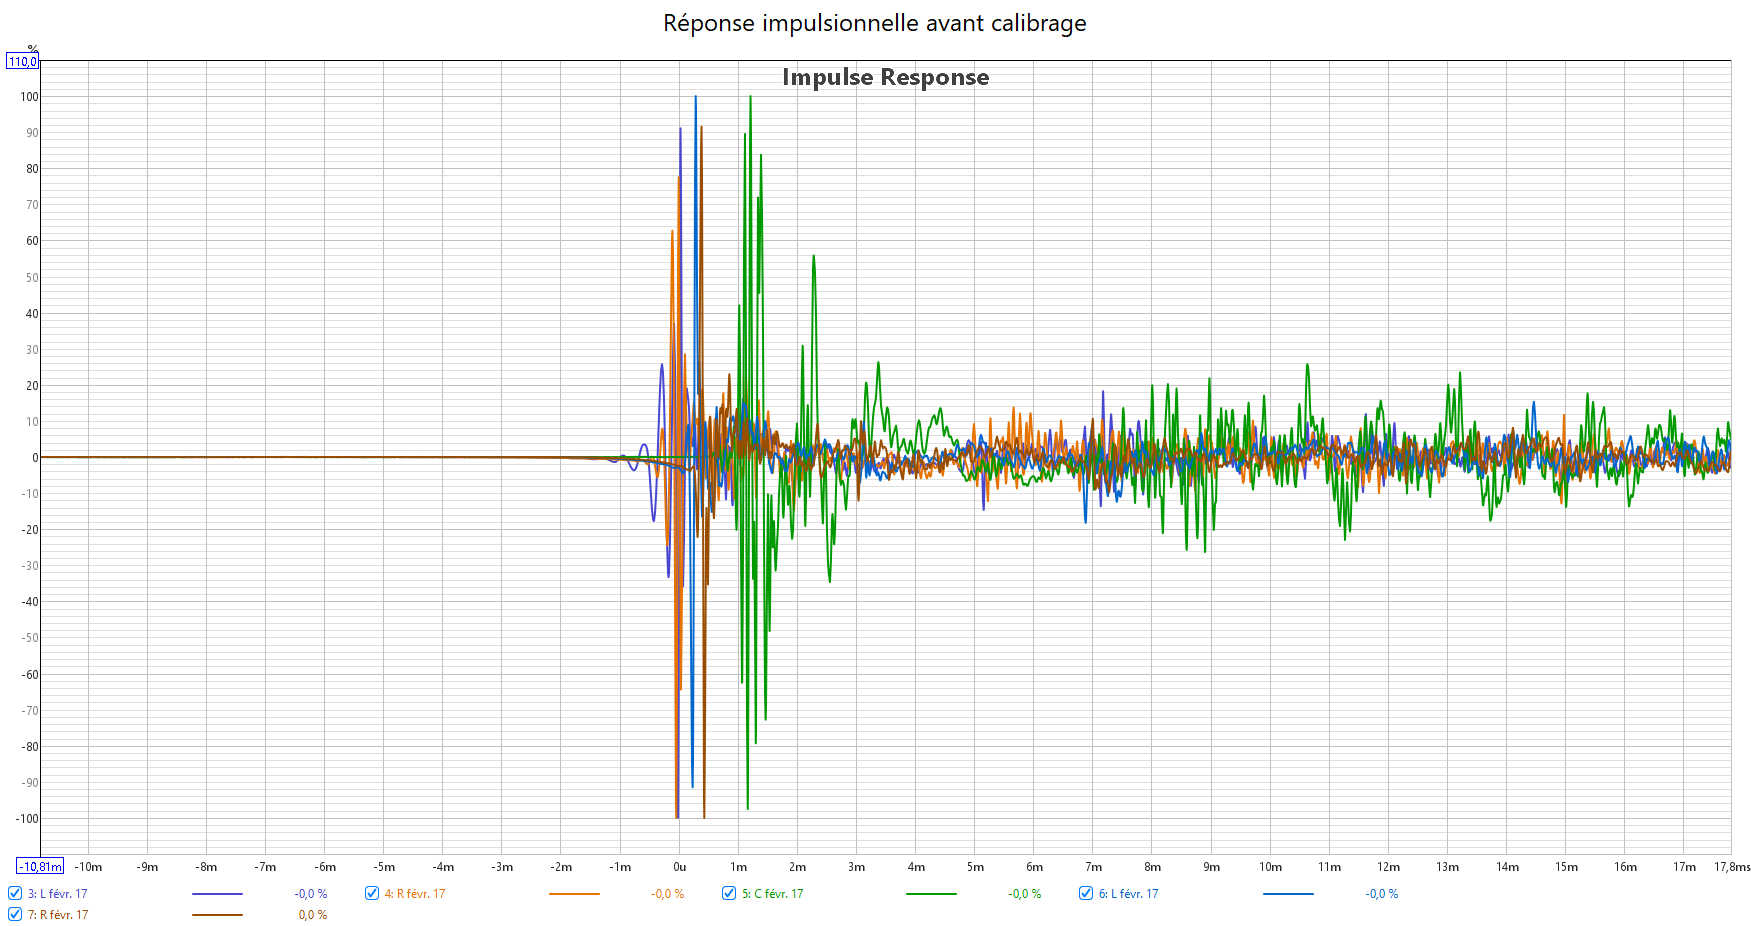The height and width of the screenshot is (926, 1751).
Task: Click the 100 label on the Y axis
Action: click(x=29, y=97)
